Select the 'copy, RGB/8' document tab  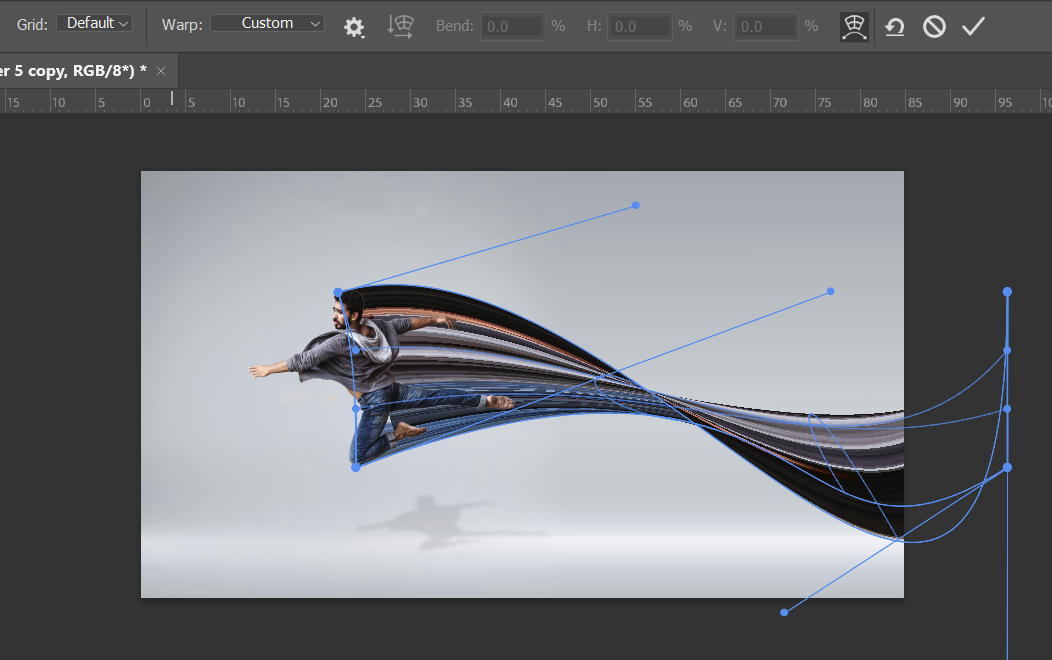[x=70, y=71]
